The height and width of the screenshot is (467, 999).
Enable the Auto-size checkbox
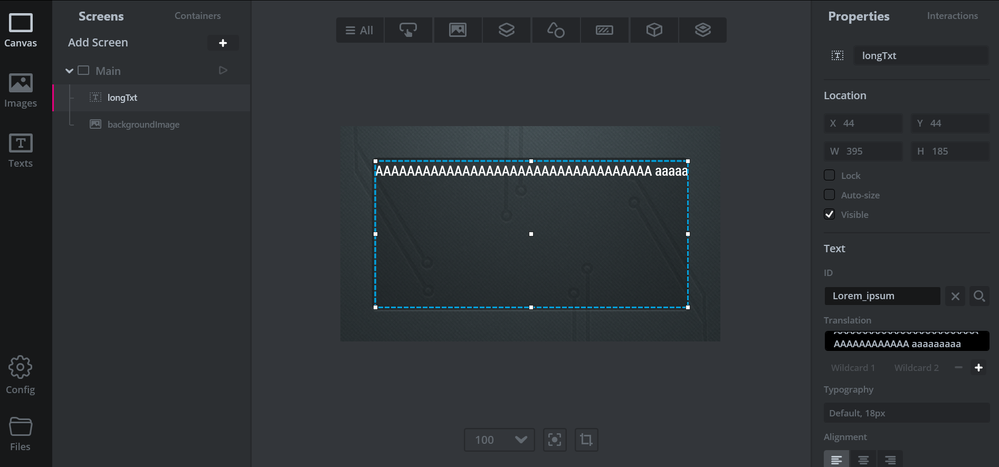click(x=829, y=195)
